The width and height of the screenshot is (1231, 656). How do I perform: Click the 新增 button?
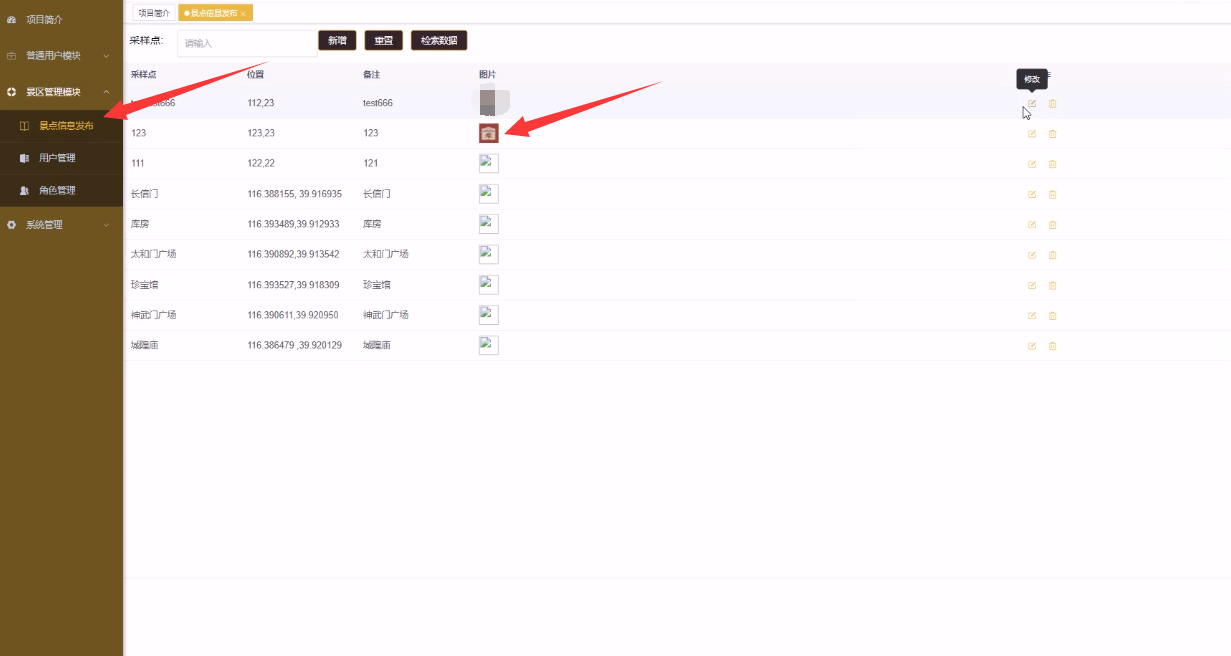[337, 41]
